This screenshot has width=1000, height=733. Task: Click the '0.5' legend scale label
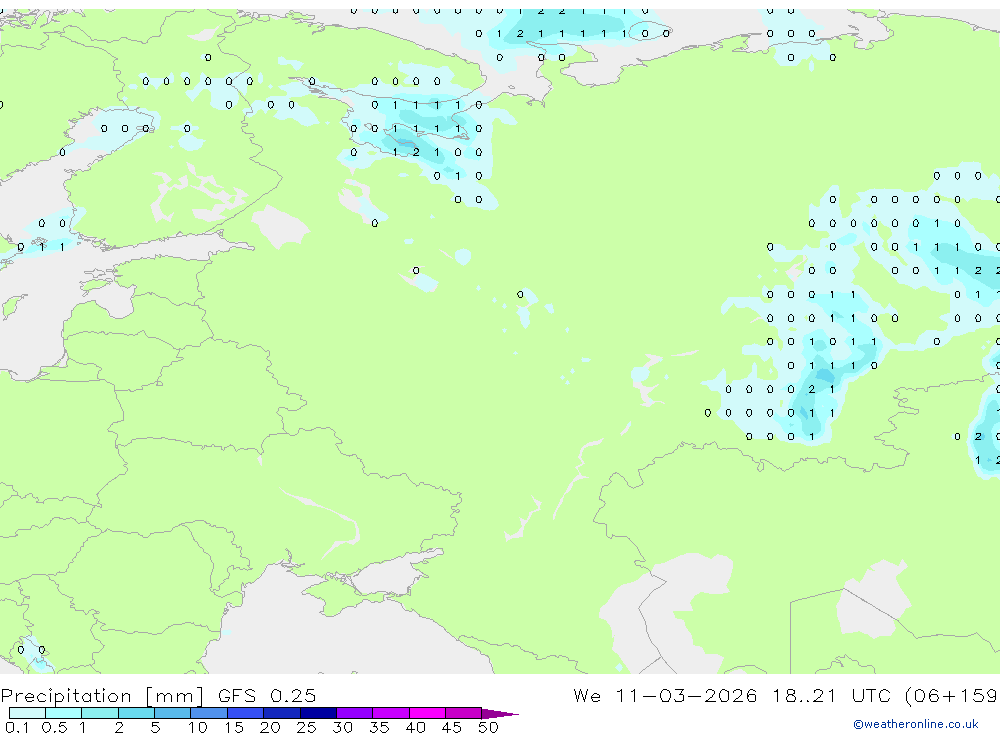(54, 727)
